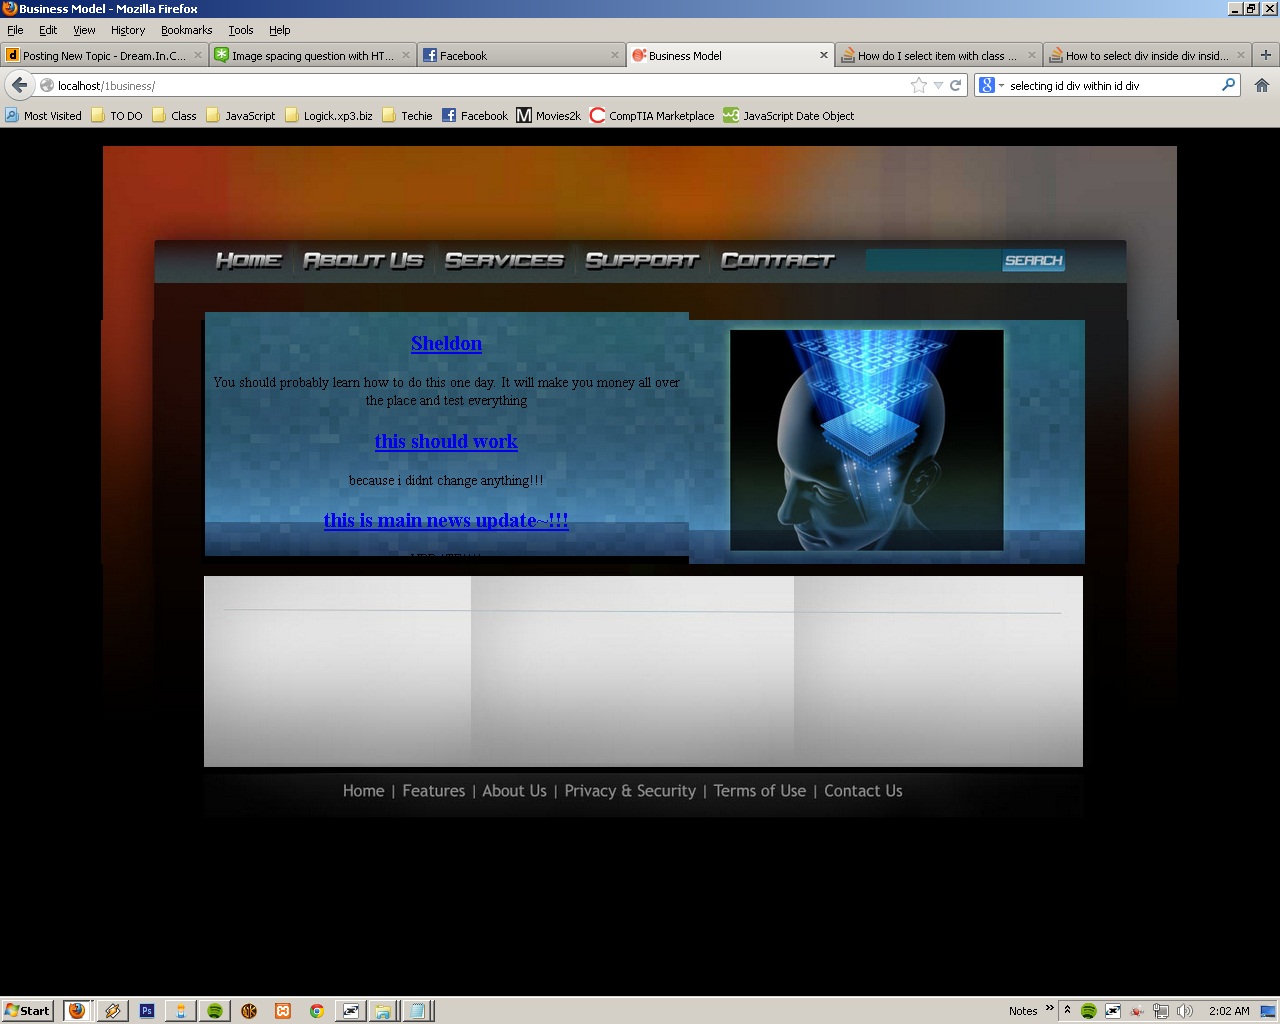Open the Most Visited bookmarks button
Viewport: 1280px width, 1024px height.
[43, 116]
